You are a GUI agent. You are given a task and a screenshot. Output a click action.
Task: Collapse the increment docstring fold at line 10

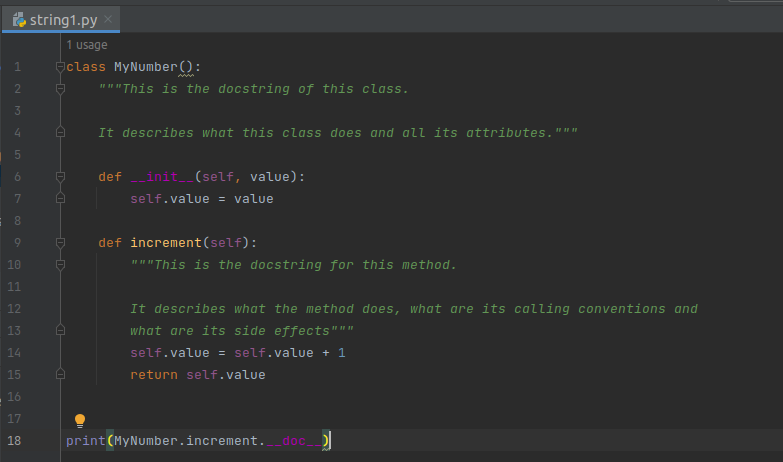click(x=60, y=265)
